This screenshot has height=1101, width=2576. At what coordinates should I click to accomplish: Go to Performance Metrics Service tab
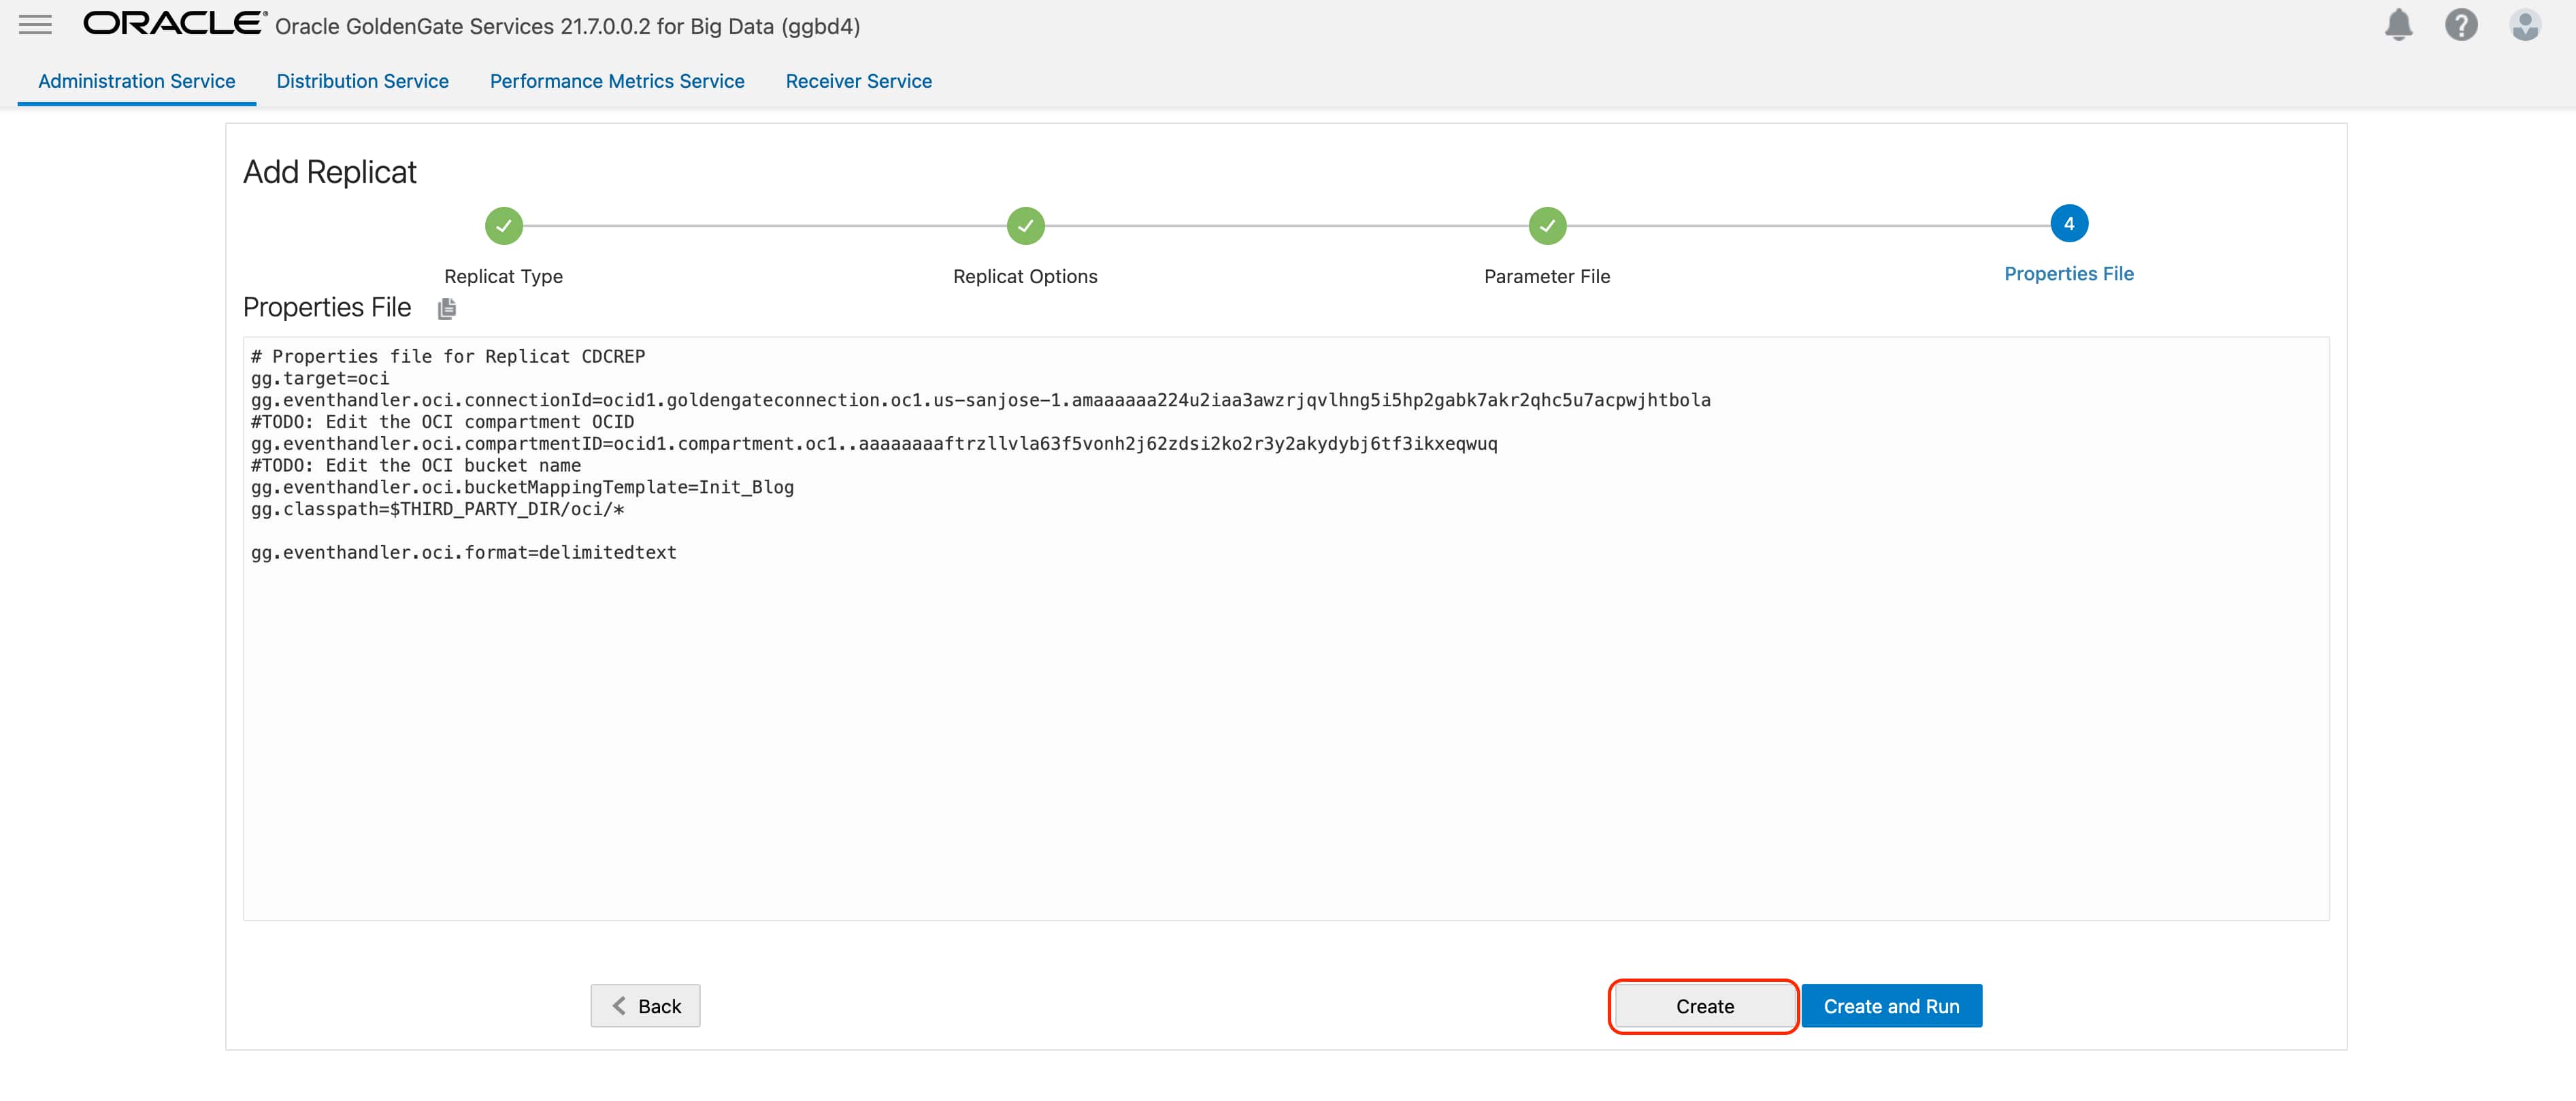[x=617, y=81]
